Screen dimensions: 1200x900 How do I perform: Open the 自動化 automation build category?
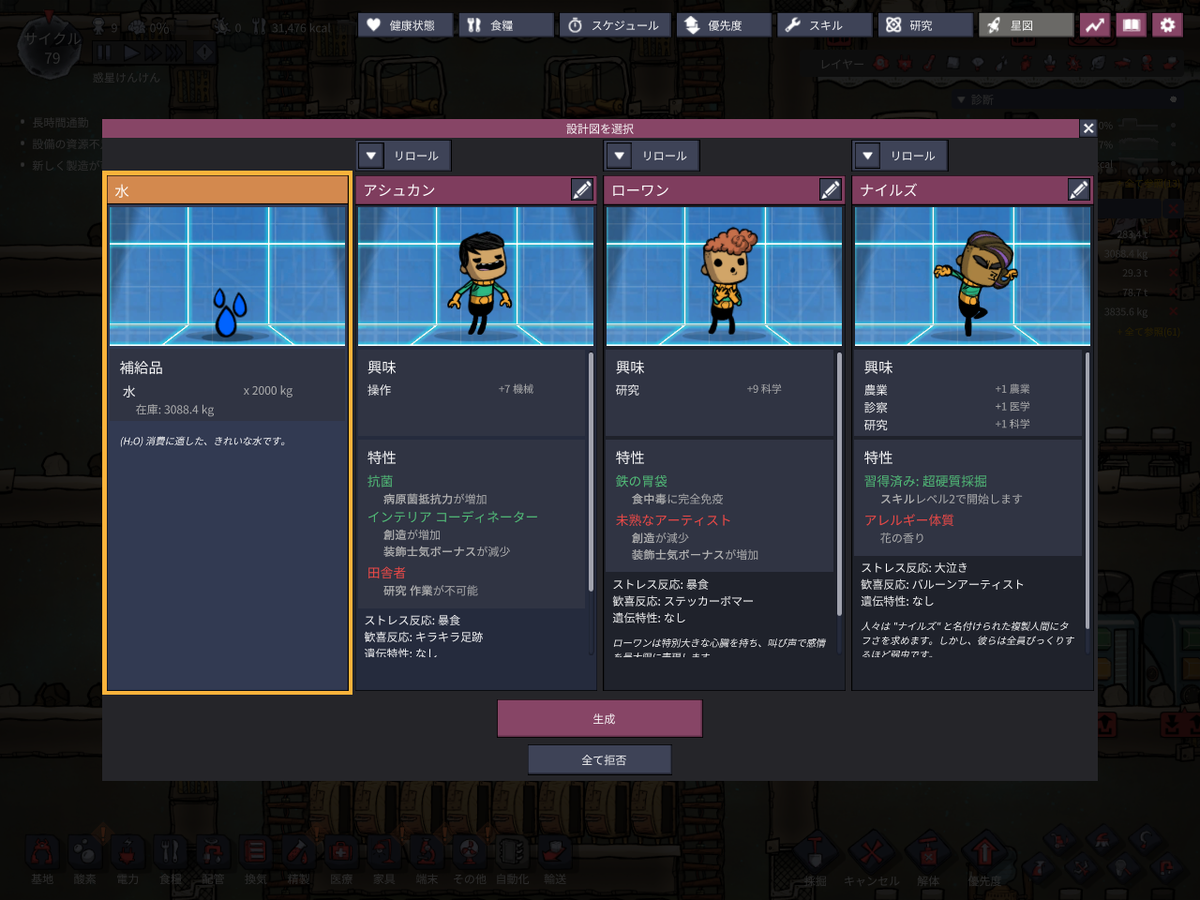[512, 853]
